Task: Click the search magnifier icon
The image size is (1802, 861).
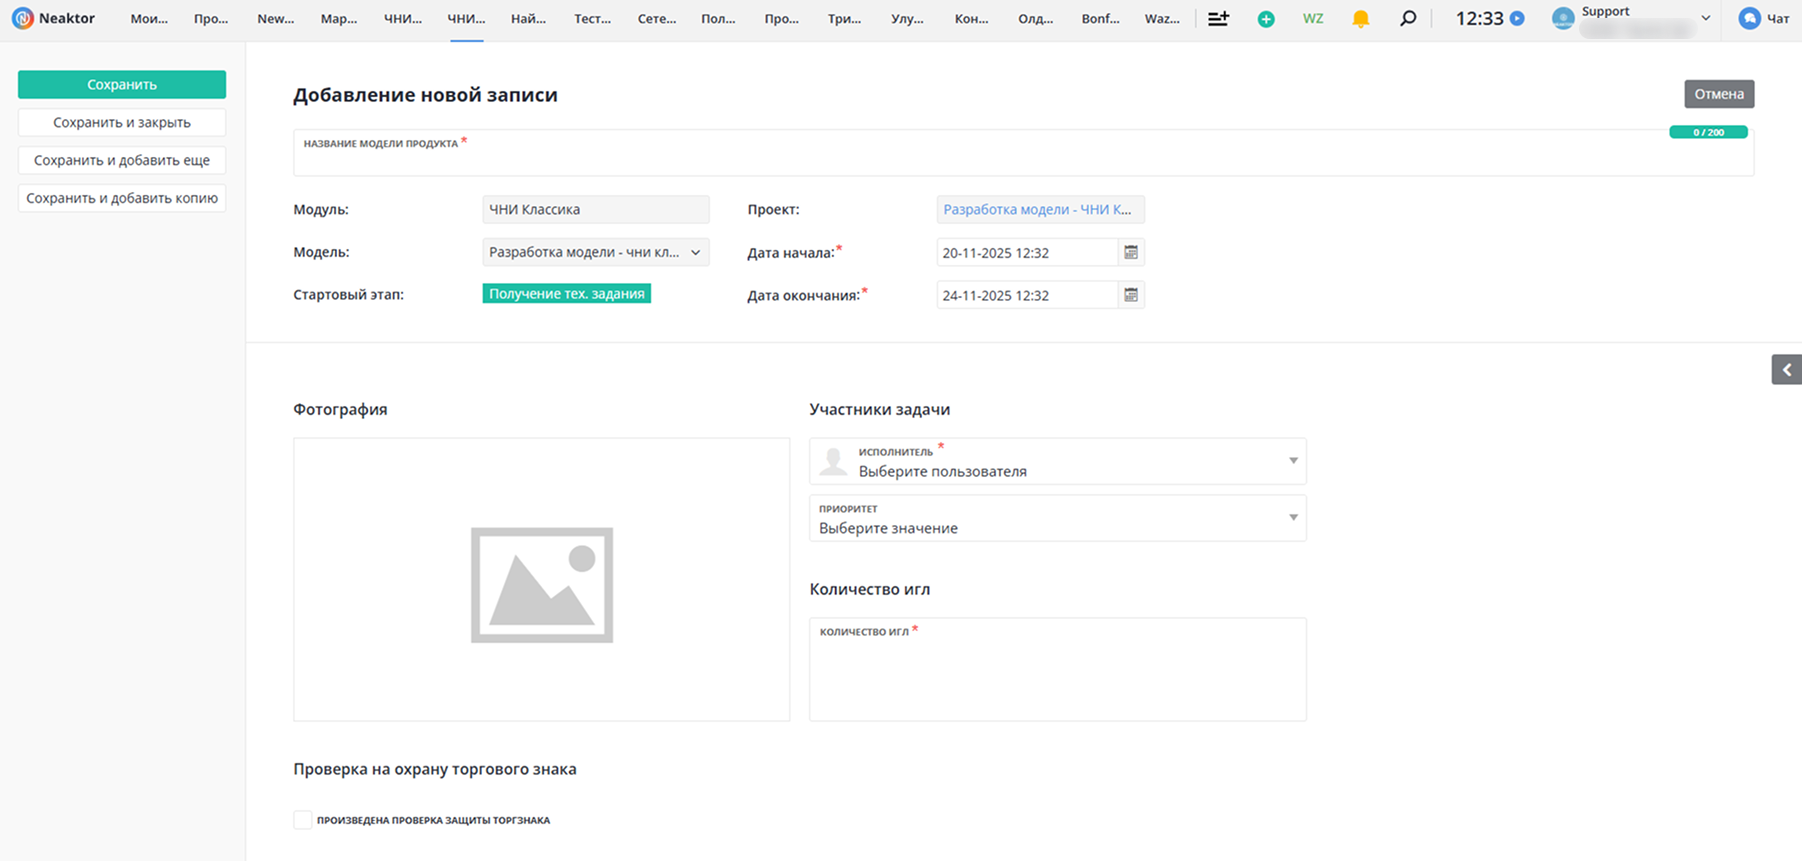Action: coord(1408,19)
